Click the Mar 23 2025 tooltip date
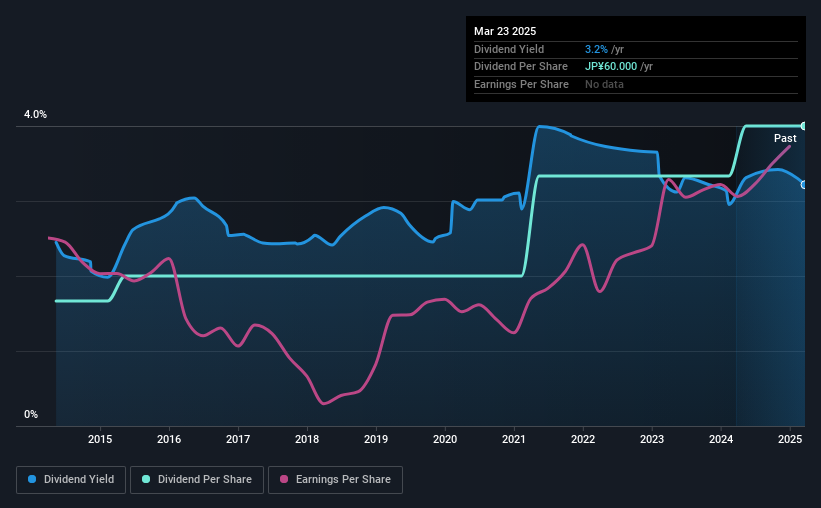The height and width of the screenshot is (508, 821). click(505, 31)
